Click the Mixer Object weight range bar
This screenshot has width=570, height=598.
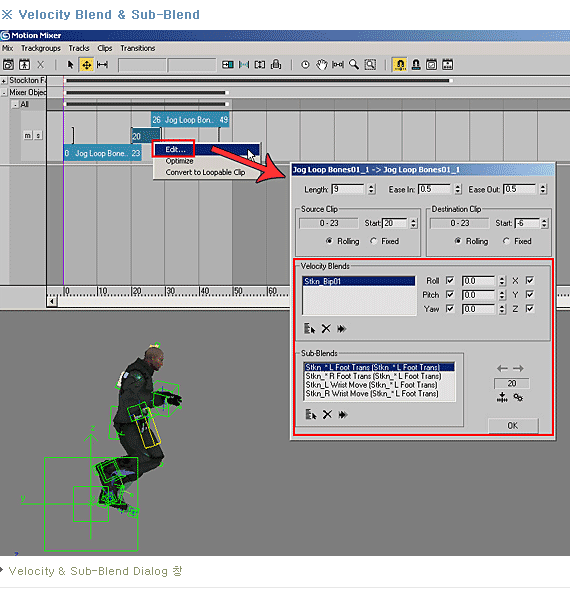[x=146, y=93]
